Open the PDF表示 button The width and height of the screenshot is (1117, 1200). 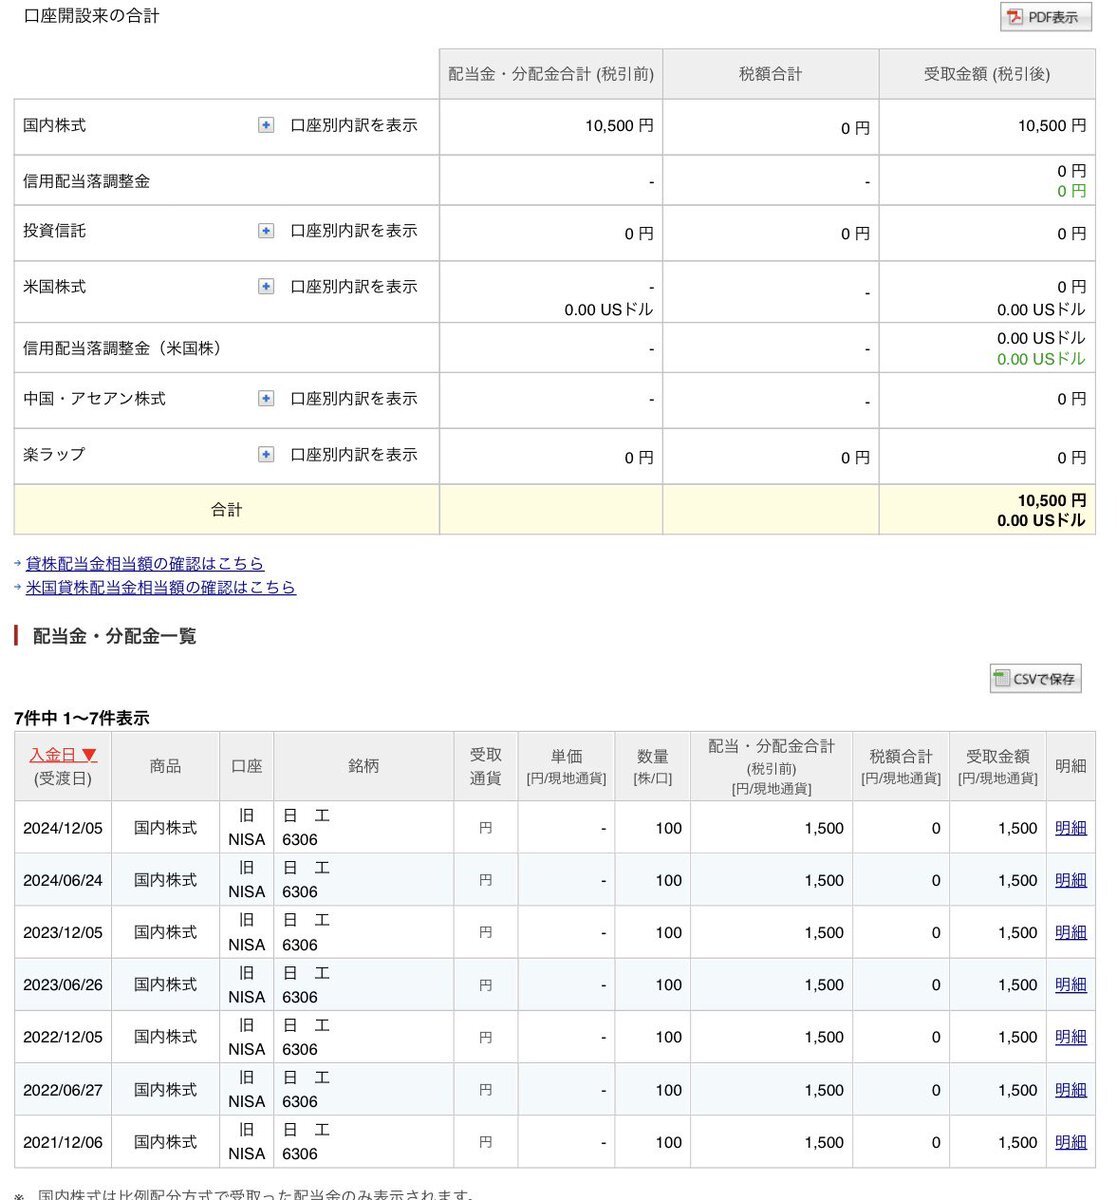click(x=1045, y=17)
